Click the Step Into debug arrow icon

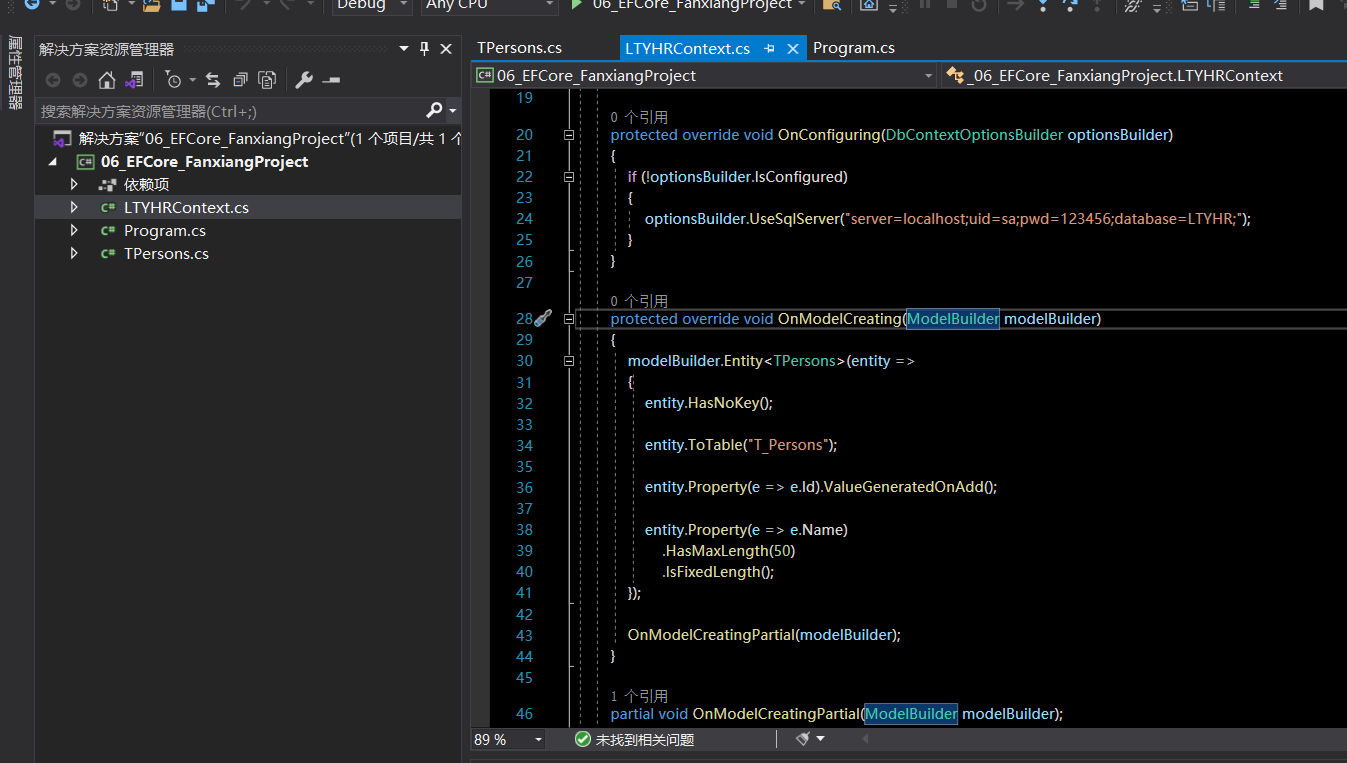(x=1043, y=5)
